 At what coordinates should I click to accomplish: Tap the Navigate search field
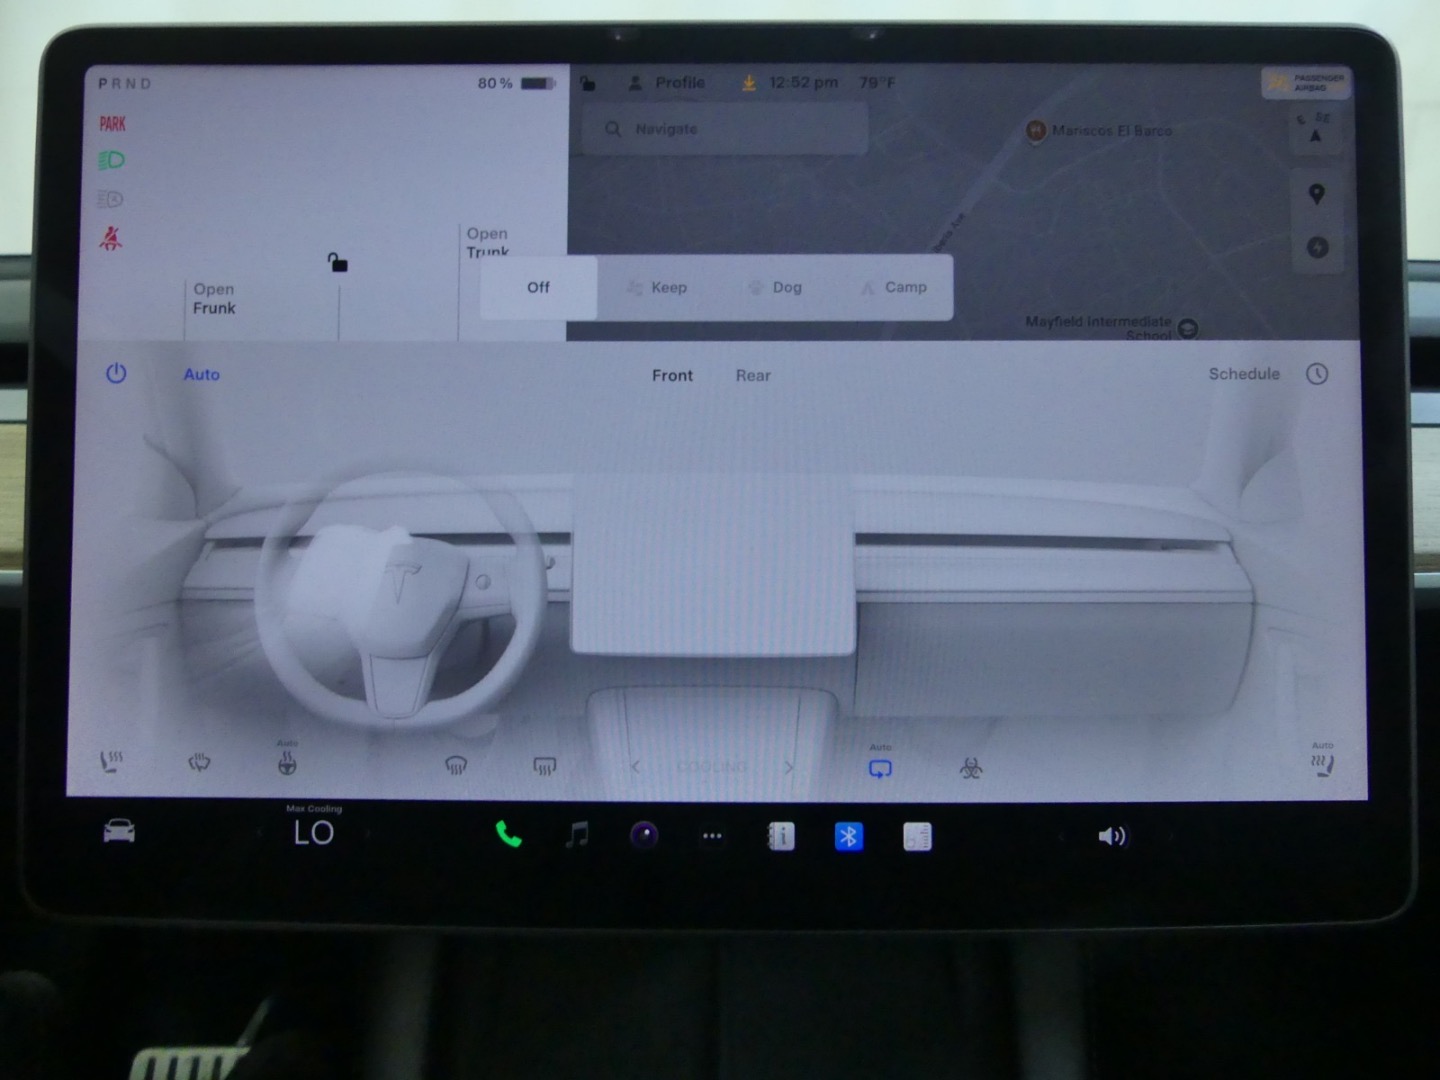tap(725, 130)
